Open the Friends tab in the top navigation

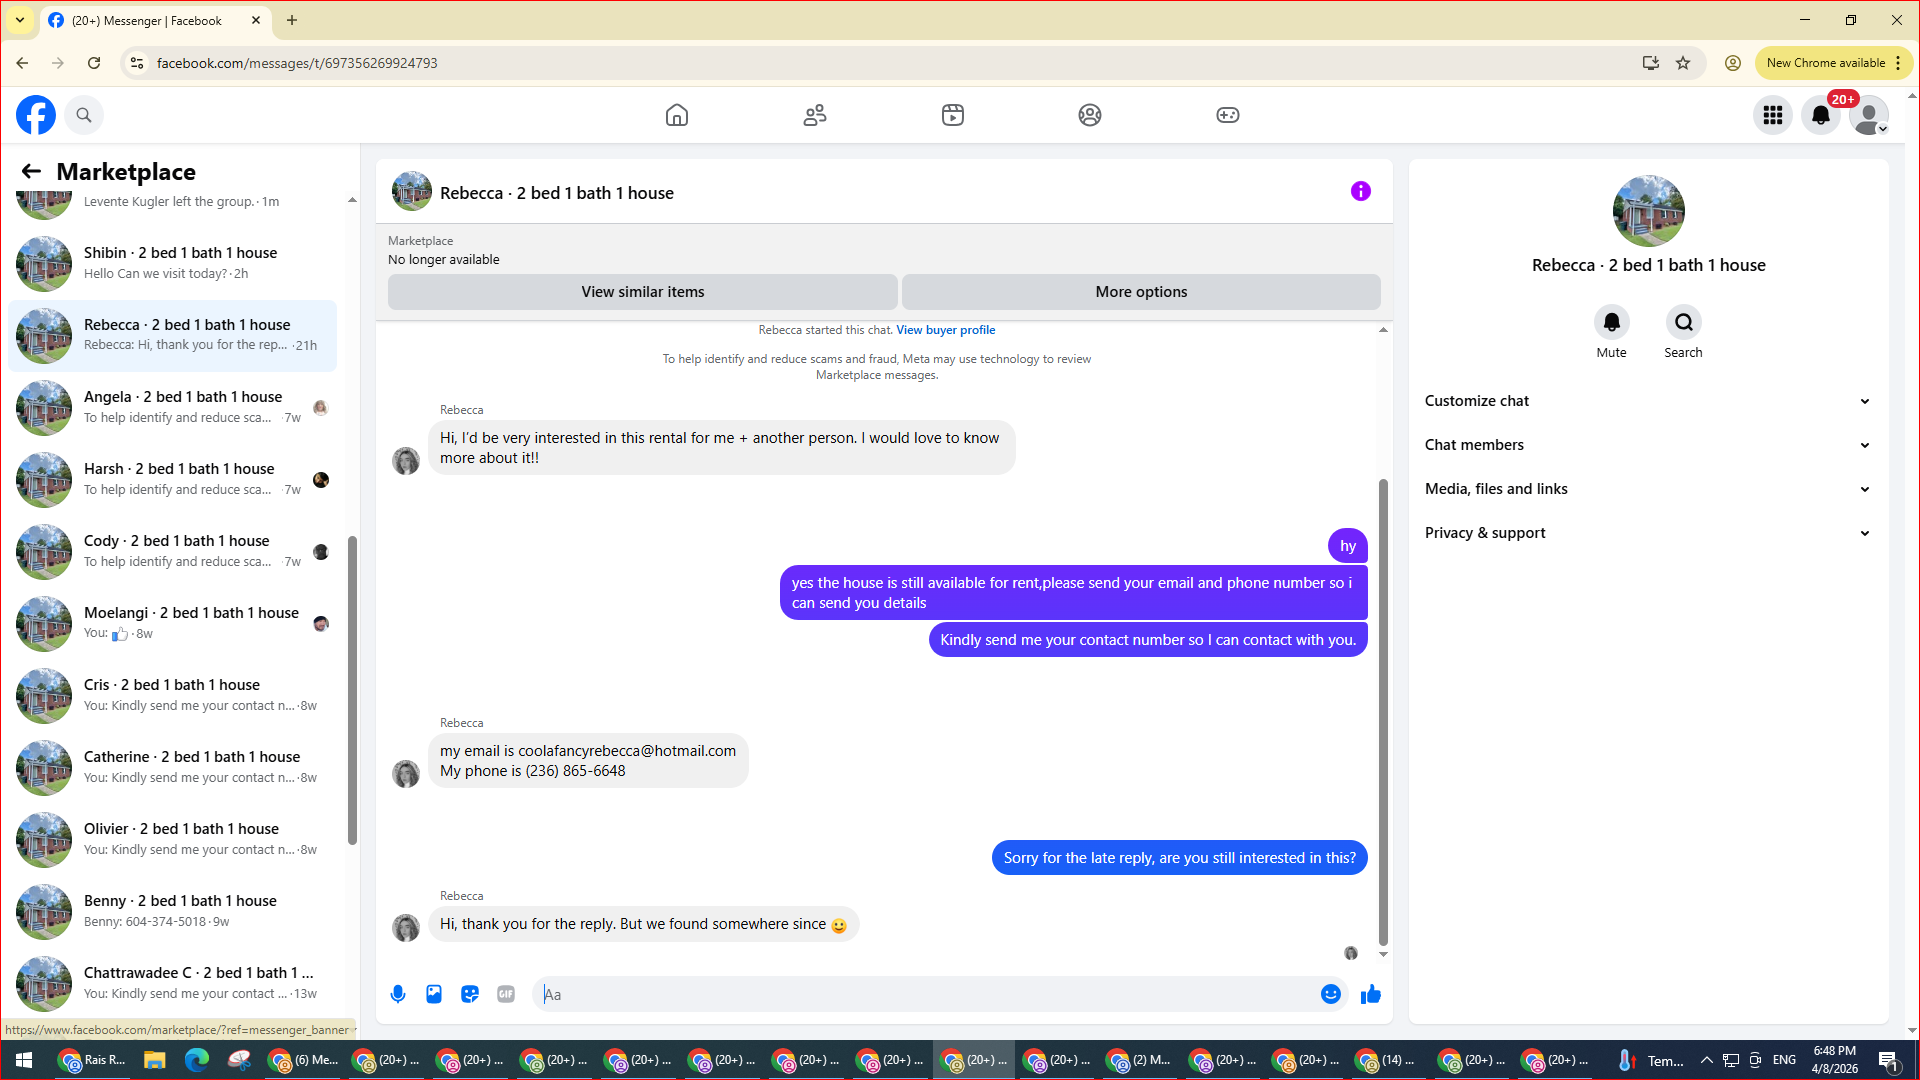point(815,115)
